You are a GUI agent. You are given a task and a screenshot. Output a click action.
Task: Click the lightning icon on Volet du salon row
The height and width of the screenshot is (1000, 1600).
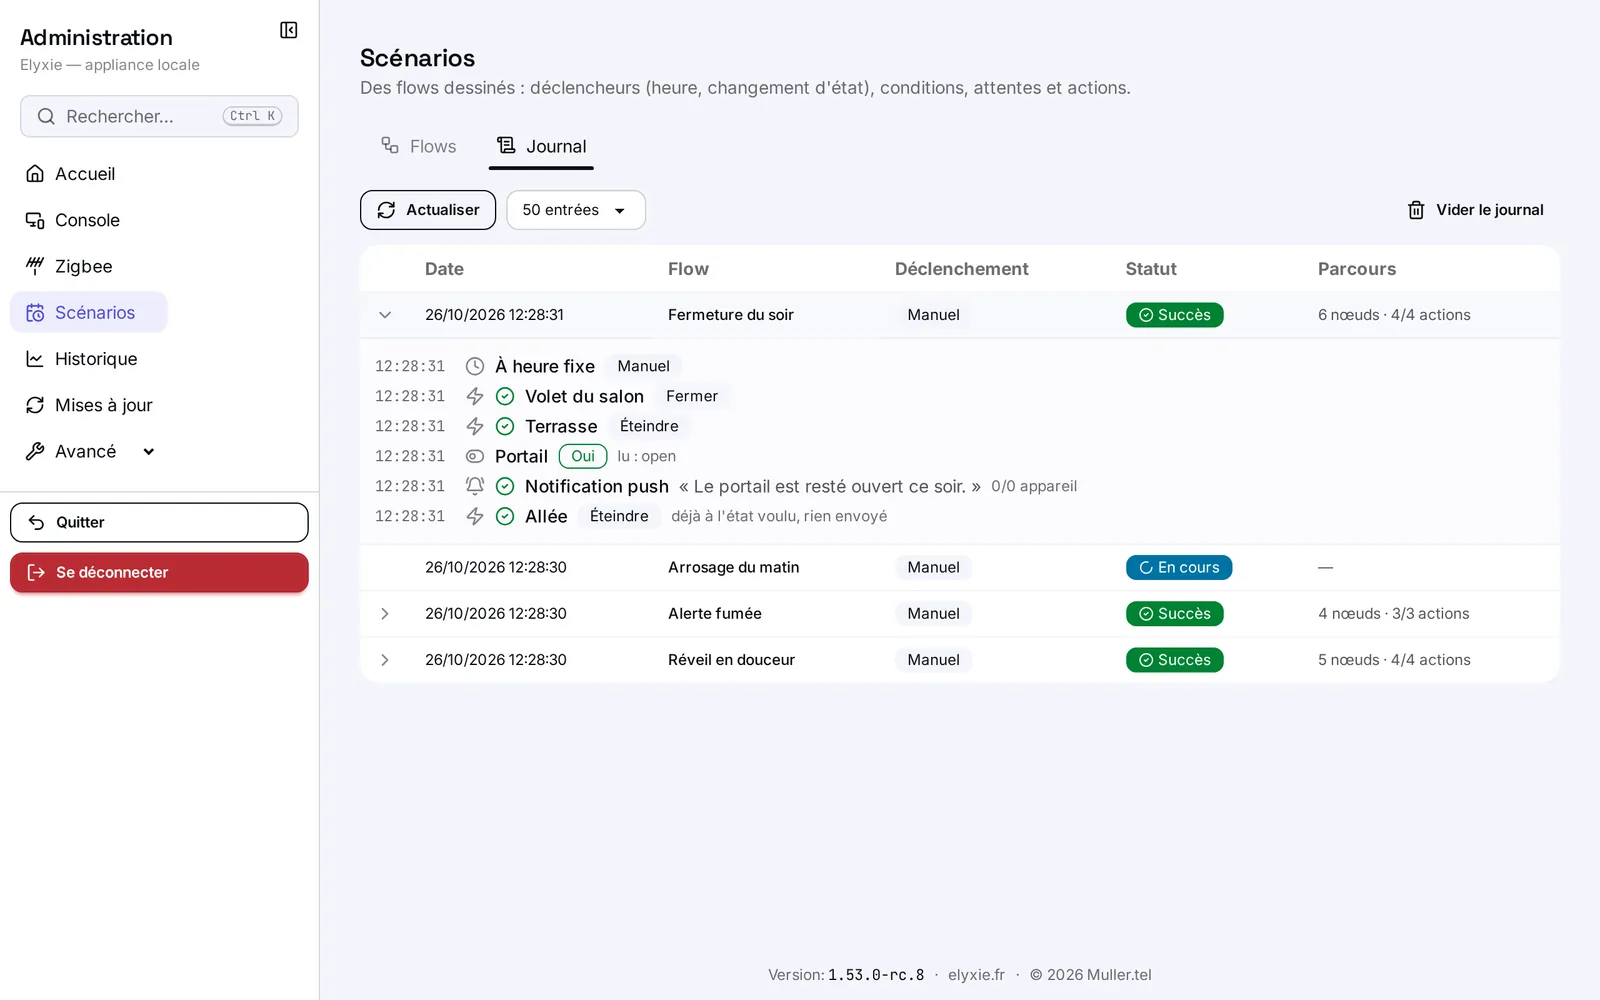click(x=475, y=396)
